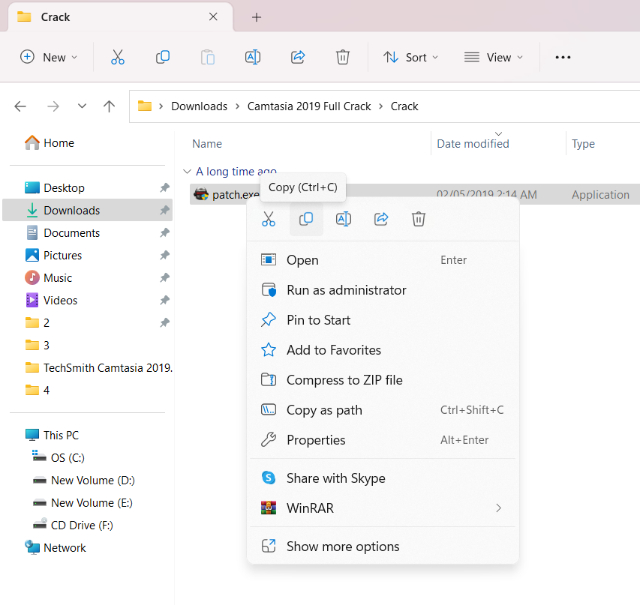Open Properties from the context menu
This screenshot has height=605, width=640.
point(383,440)
